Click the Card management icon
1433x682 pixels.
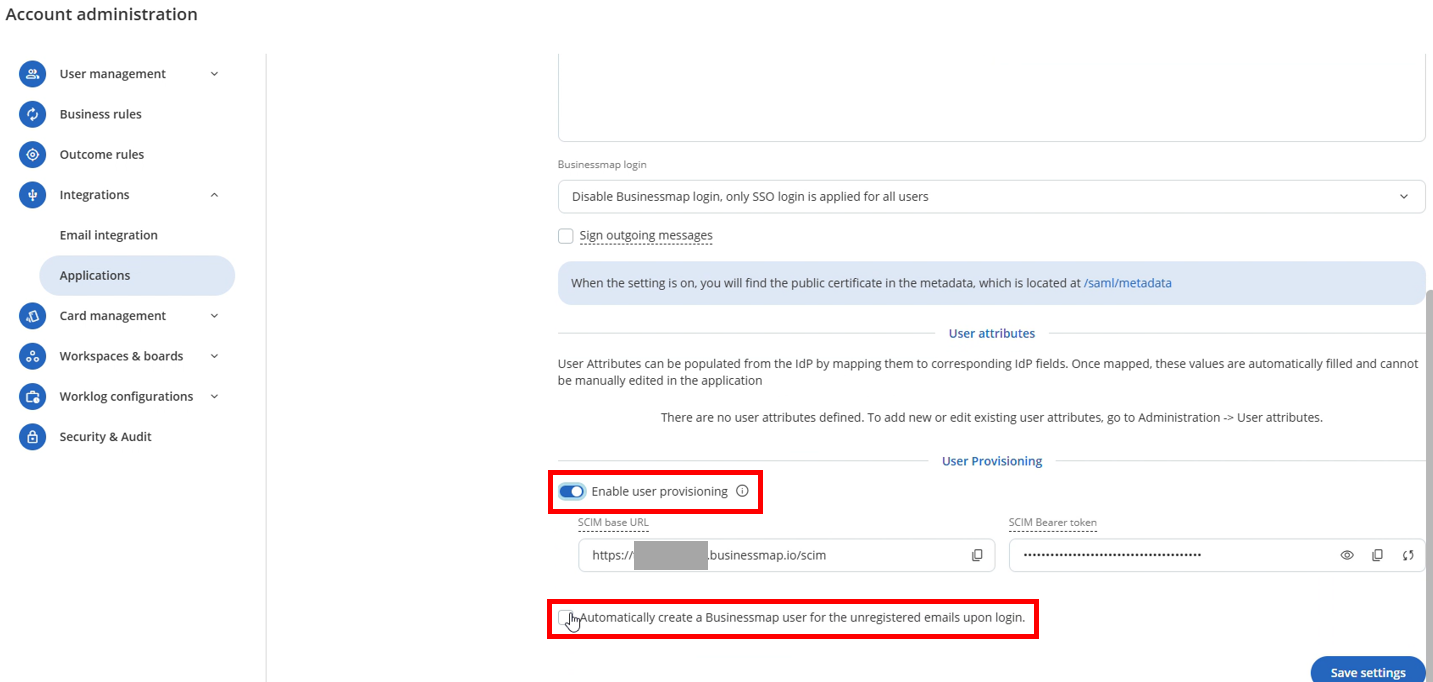pyautogui.click(x=32, y=316)
